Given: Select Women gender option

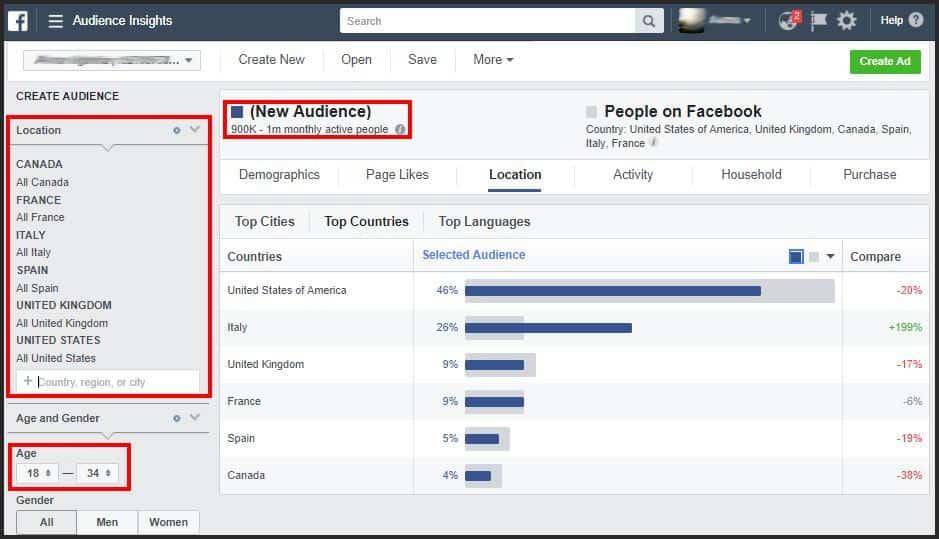Looking at the screenshot, I should tap(168, 522).
